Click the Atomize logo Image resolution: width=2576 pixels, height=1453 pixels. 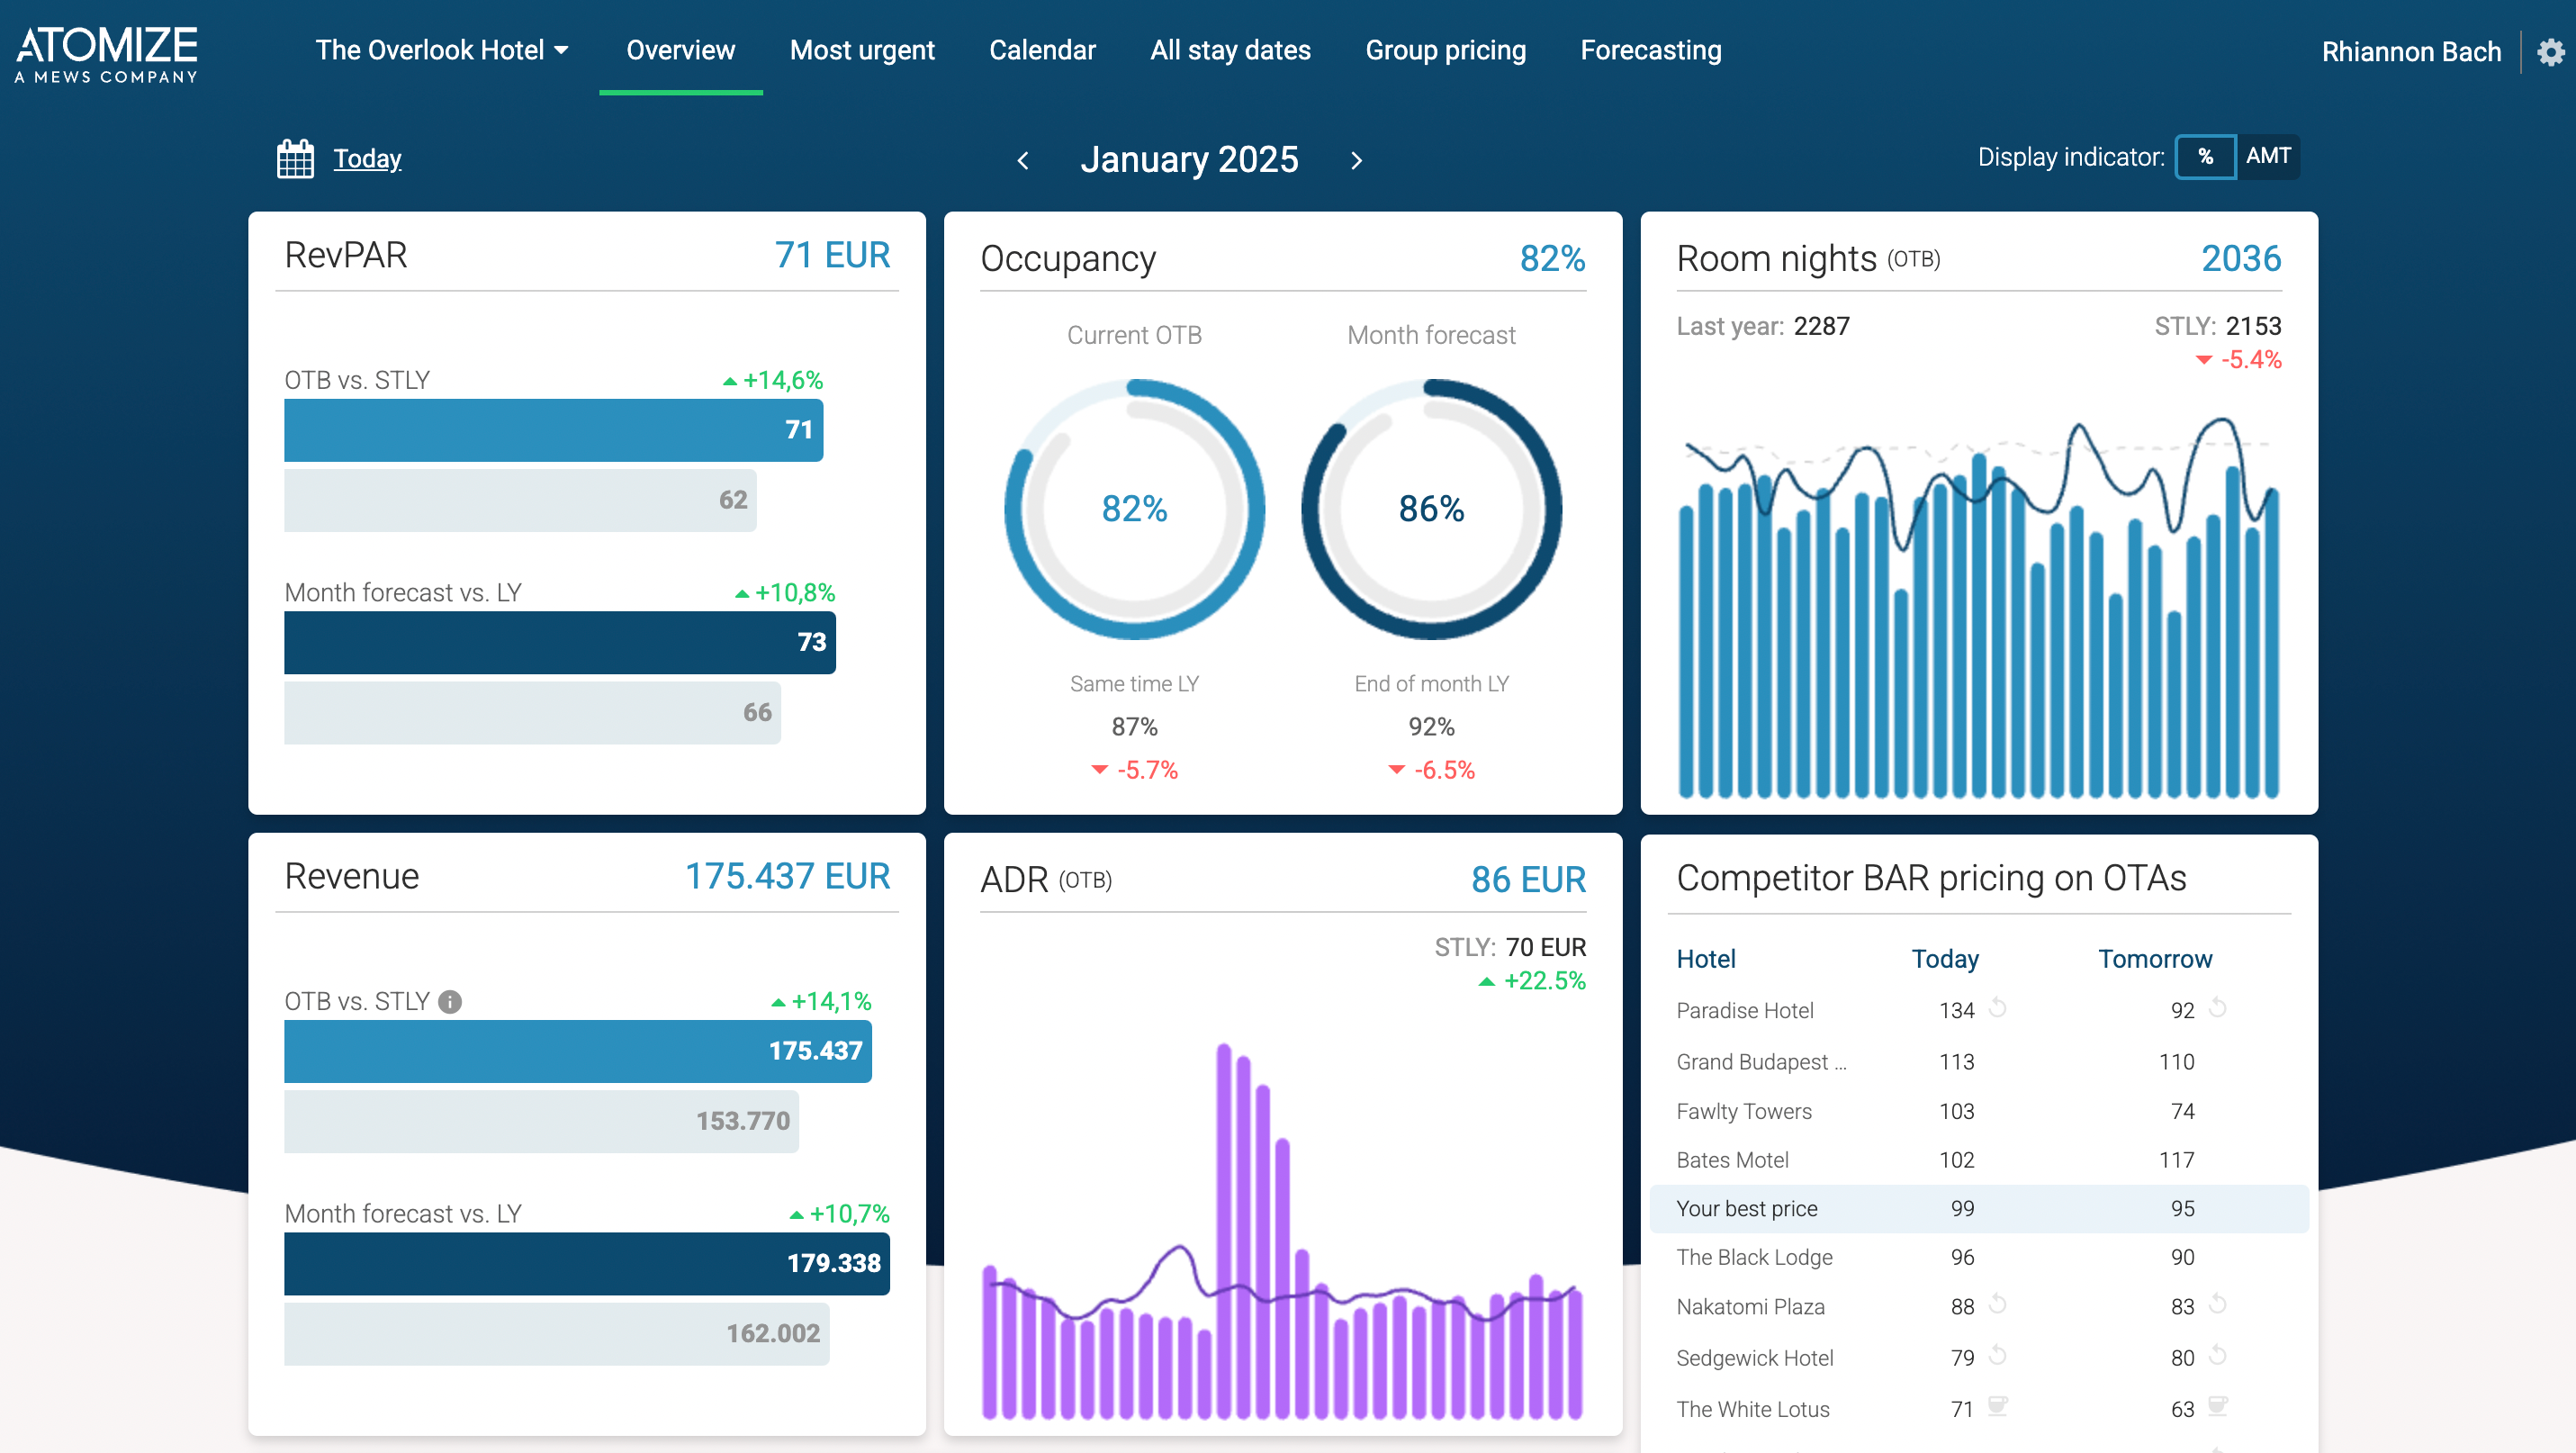(x=107, y=53)
